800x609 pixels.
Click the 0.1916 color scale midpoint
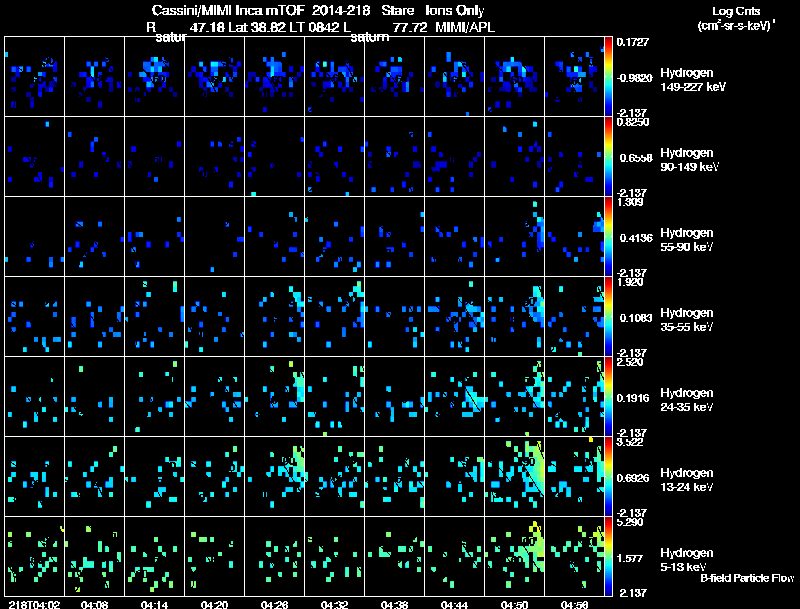633,398
